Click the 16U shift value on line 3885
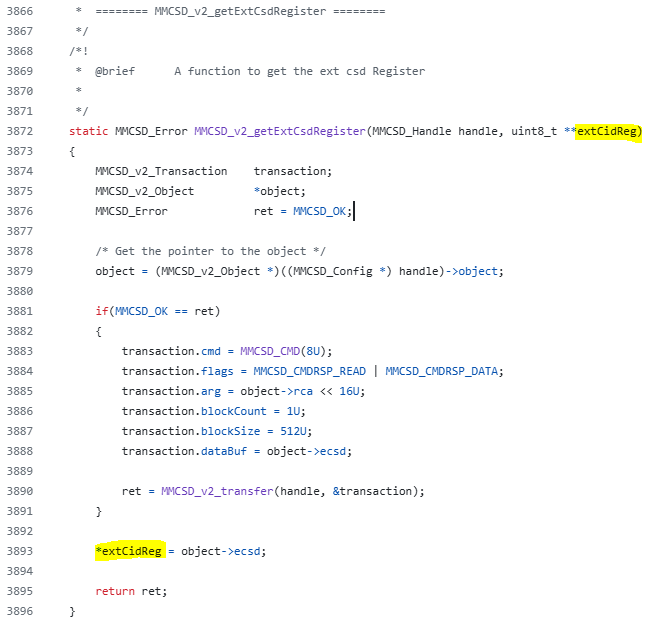 pyautogui.click(x=349, y=391)
